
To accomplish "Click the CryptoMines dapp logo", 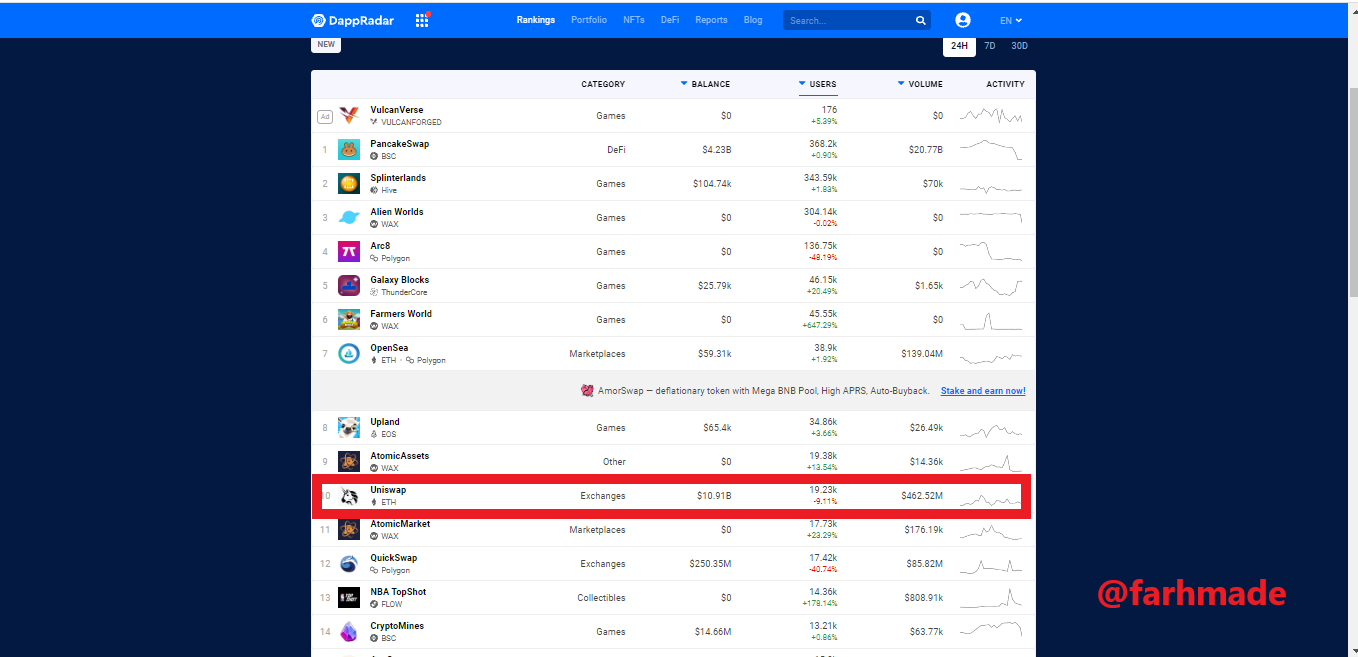I will click(x=349, y=632).
